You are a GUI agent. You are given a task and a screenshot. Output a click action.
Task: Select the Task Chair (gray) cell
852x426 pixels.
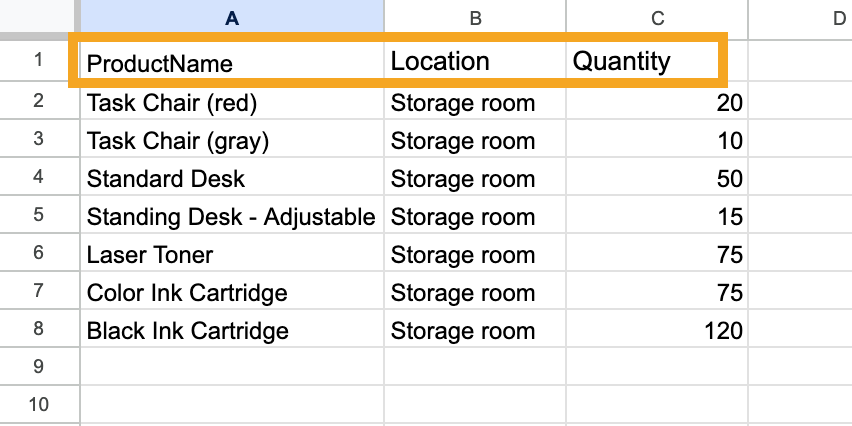pyautogui.click(x=178, y=141)
